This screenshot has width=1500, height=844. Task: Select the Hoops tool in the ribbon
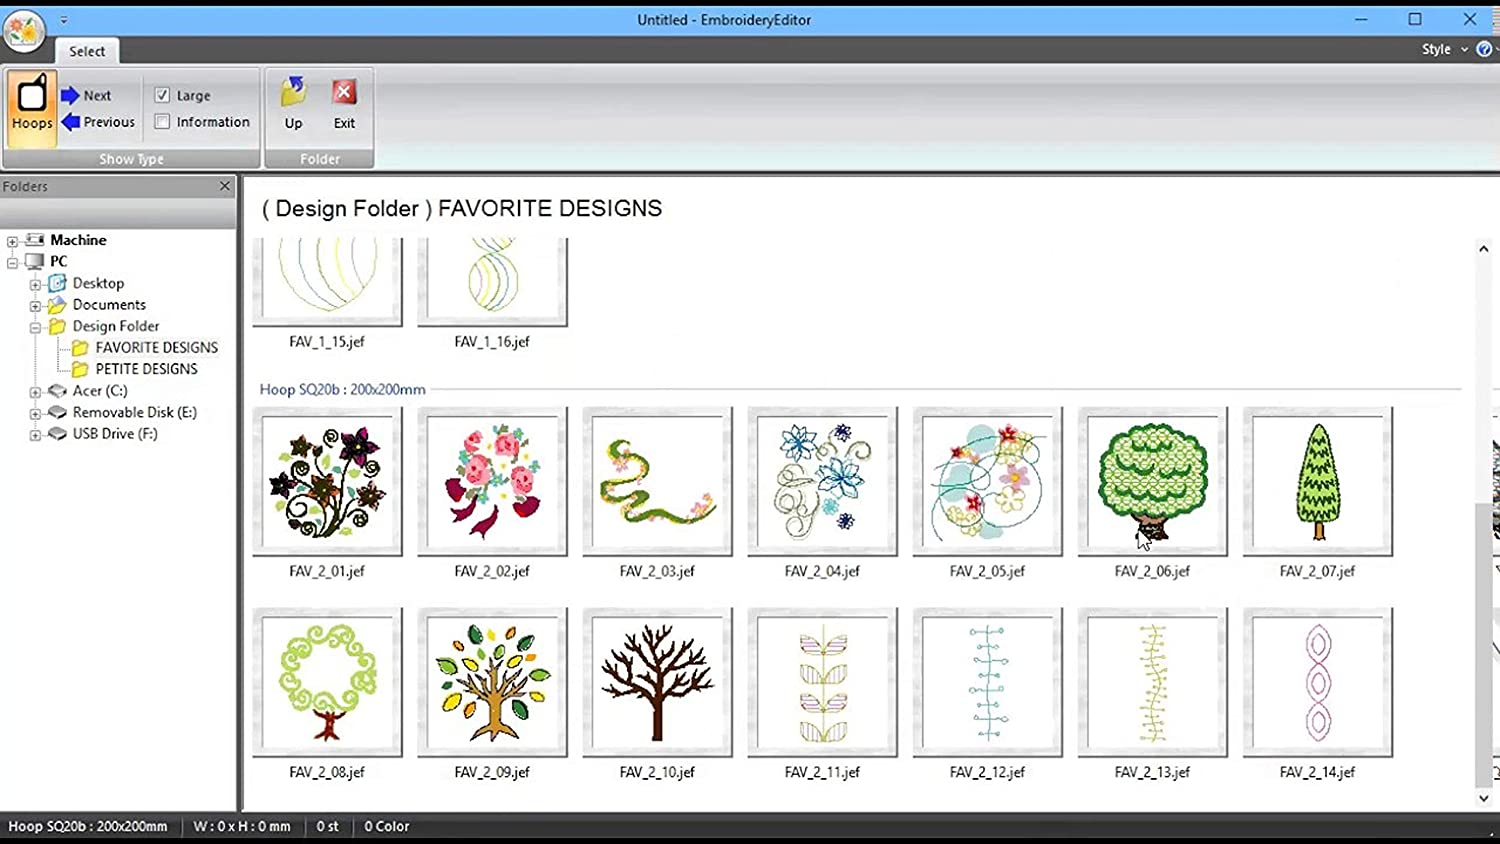click(x=30, y=105)
